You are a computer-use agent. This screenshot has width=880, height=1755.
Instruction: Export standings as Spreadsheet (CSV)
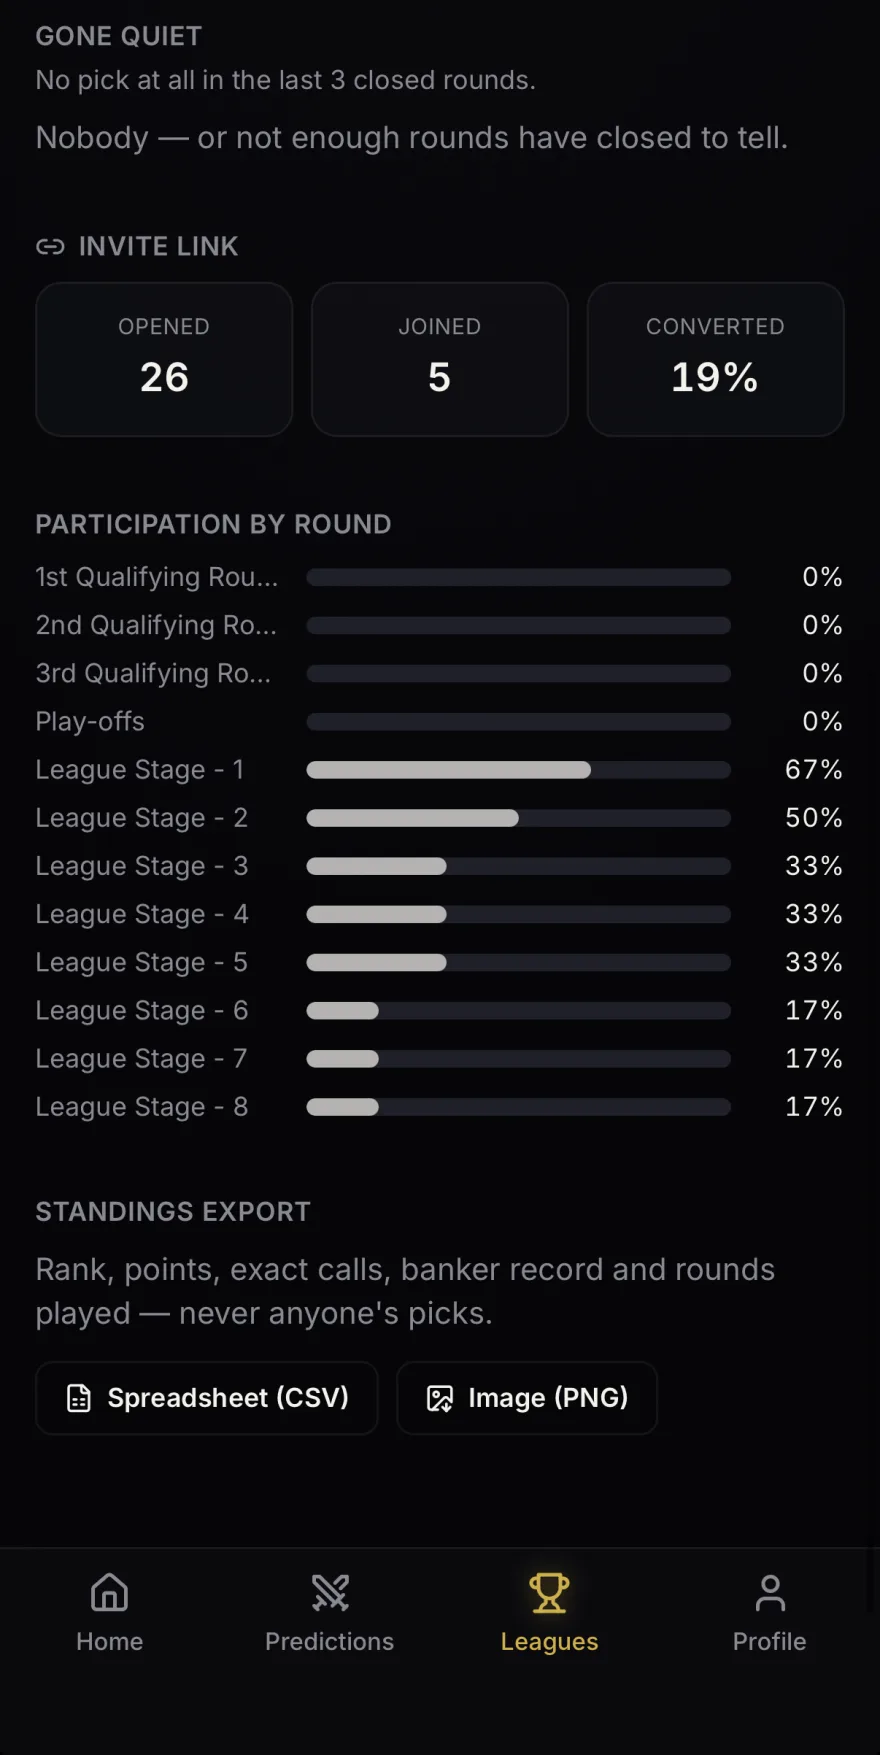tap(207, 1398)
